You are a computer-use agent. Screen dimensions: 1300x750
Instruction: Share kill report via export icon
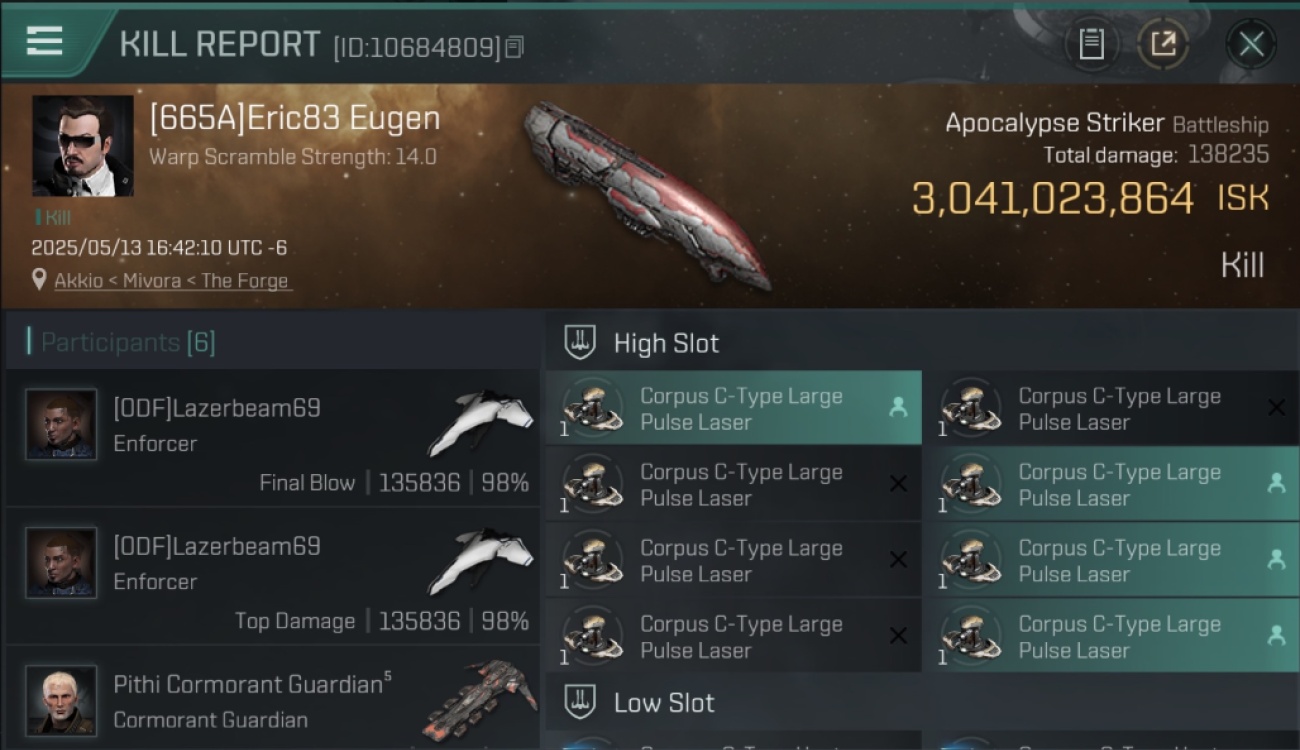[1163, 44]
